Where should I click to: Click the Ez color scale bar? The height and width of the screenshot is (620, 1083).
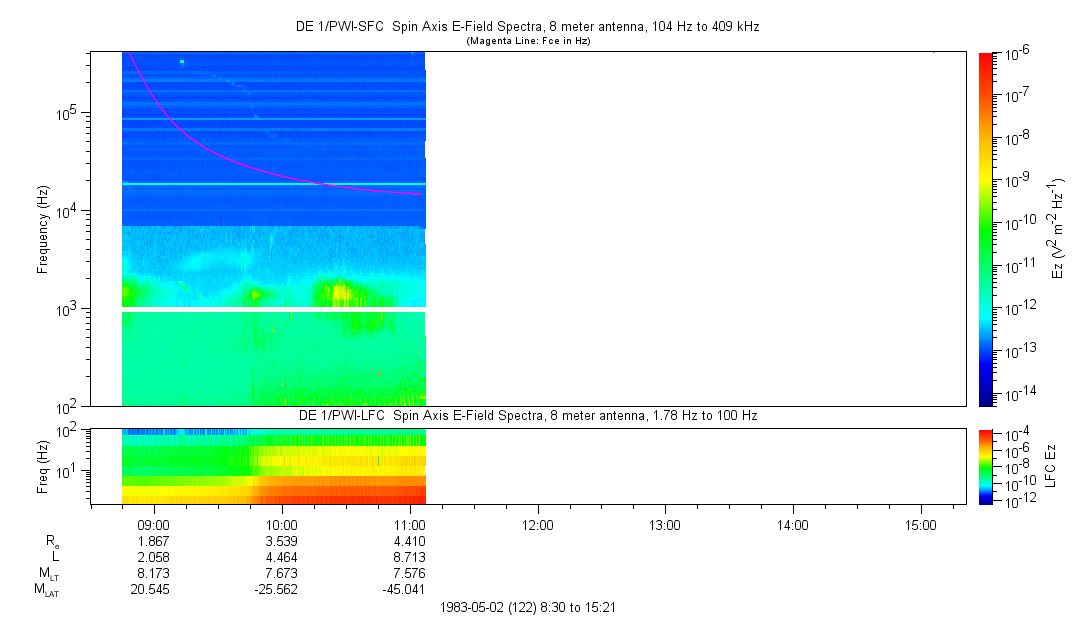pos(986,229)
